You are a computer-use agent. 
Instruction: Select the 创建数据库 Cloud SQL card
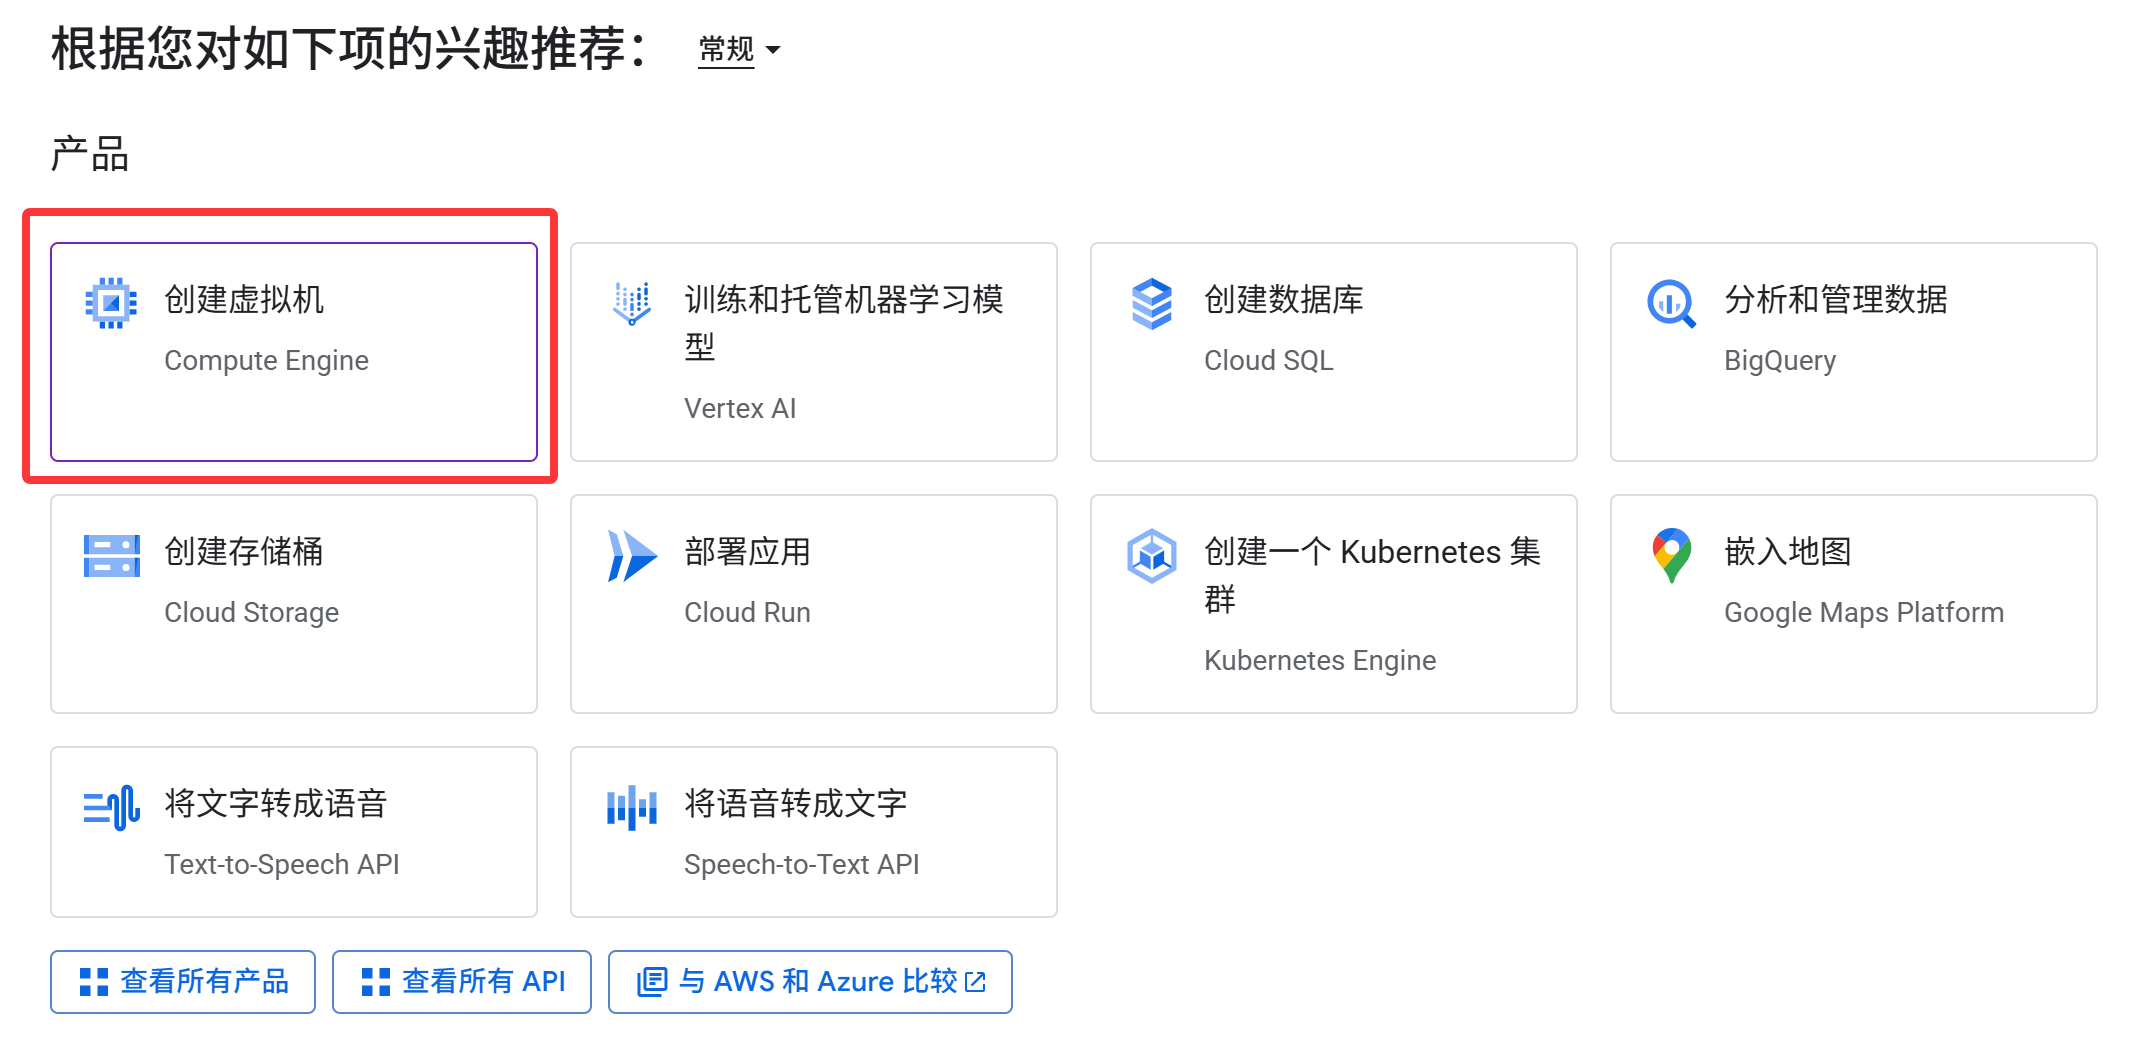(x=1334, y=352)
